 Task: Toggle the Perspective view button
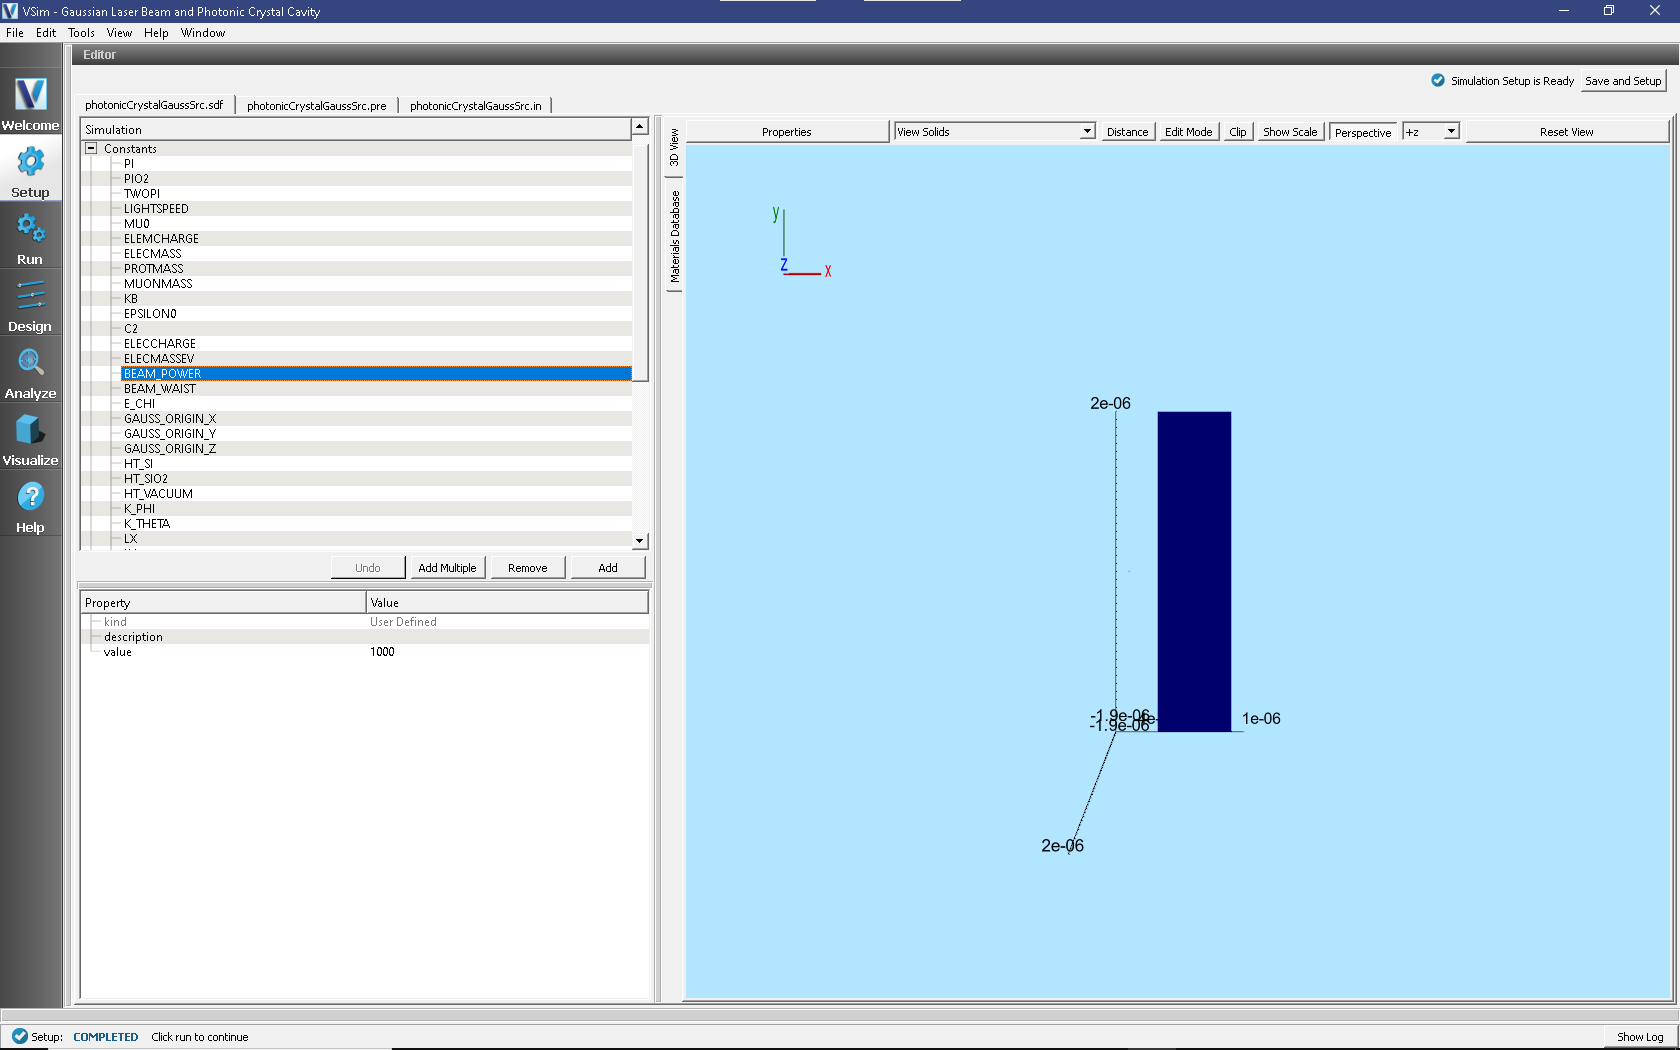click(1363, 132)
